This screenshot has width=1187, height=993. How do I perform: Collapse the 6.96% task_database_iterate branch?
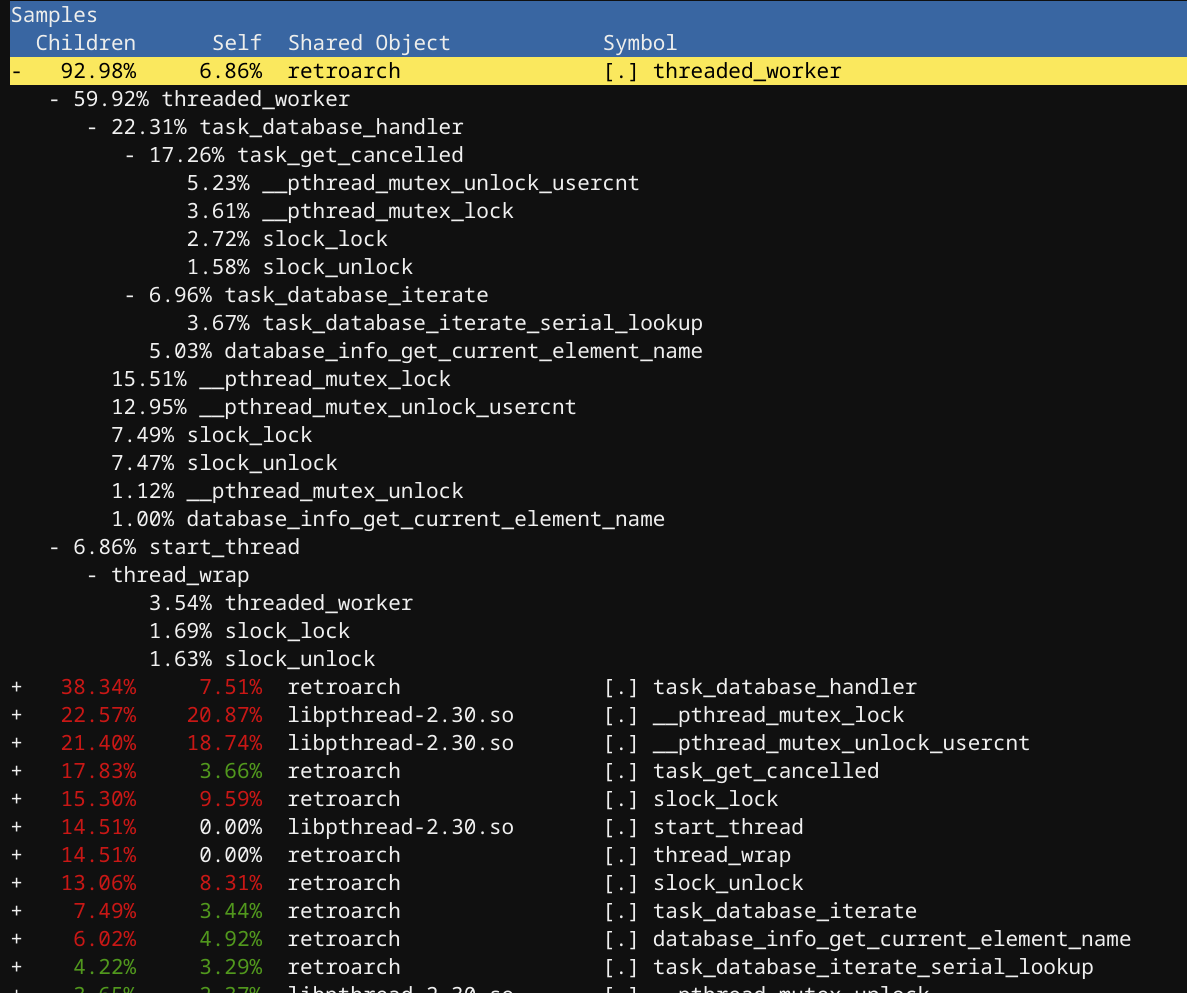click(129, 295)
